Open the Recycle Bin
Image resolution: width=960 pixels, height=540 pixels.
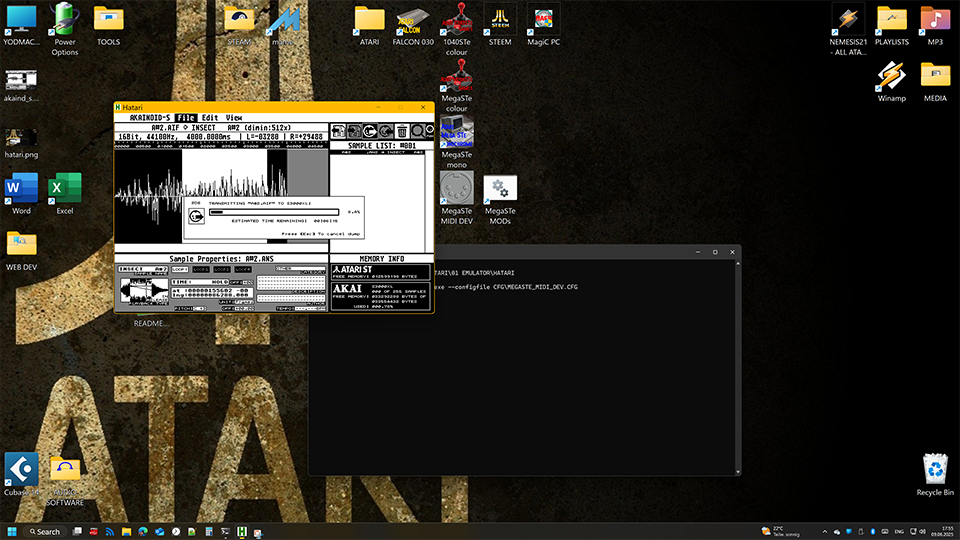[936, 475]
